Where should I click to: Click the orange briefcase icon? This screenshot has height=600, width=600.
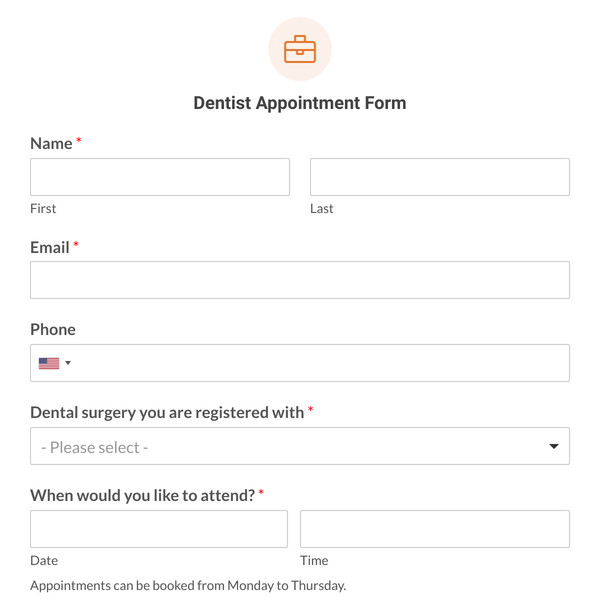300,49
